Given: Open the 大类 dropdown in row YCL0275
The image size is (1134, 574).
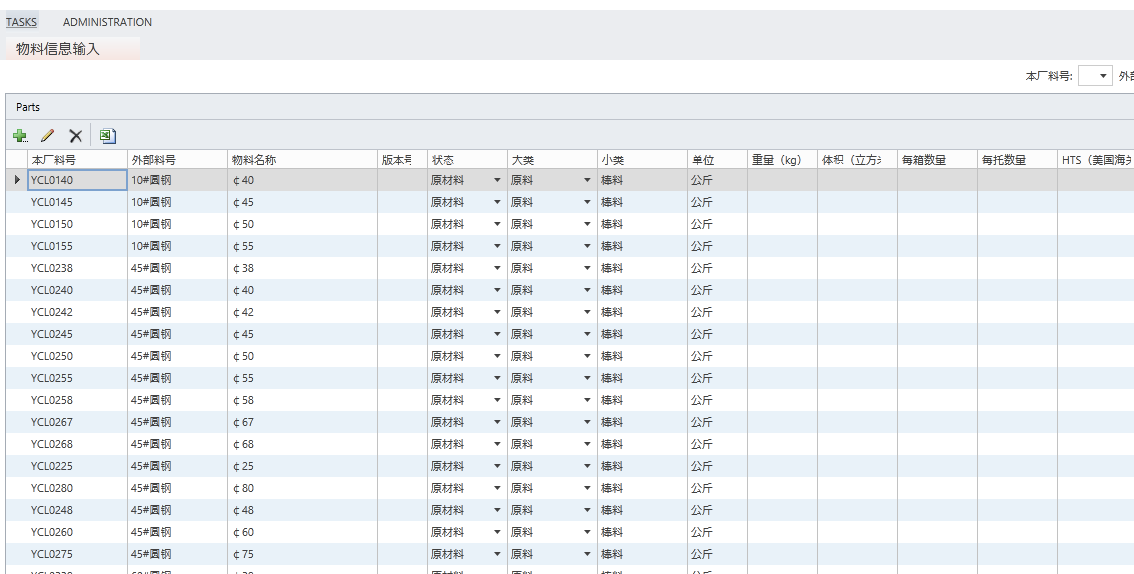Looking at the screenshot, I should pyautogui.click(x=587, y=554).
